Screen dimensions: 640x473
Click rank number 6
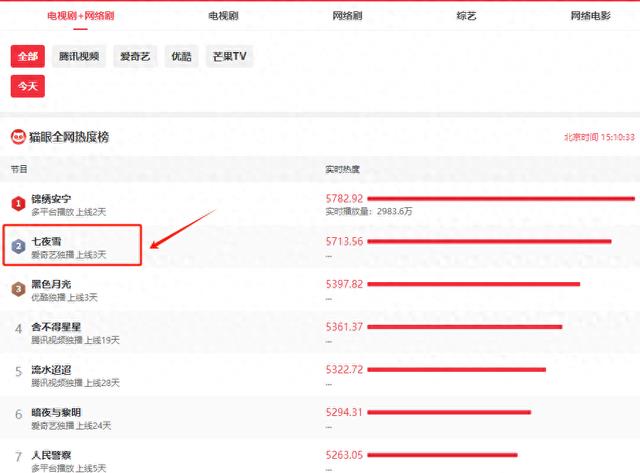(18, 415)
